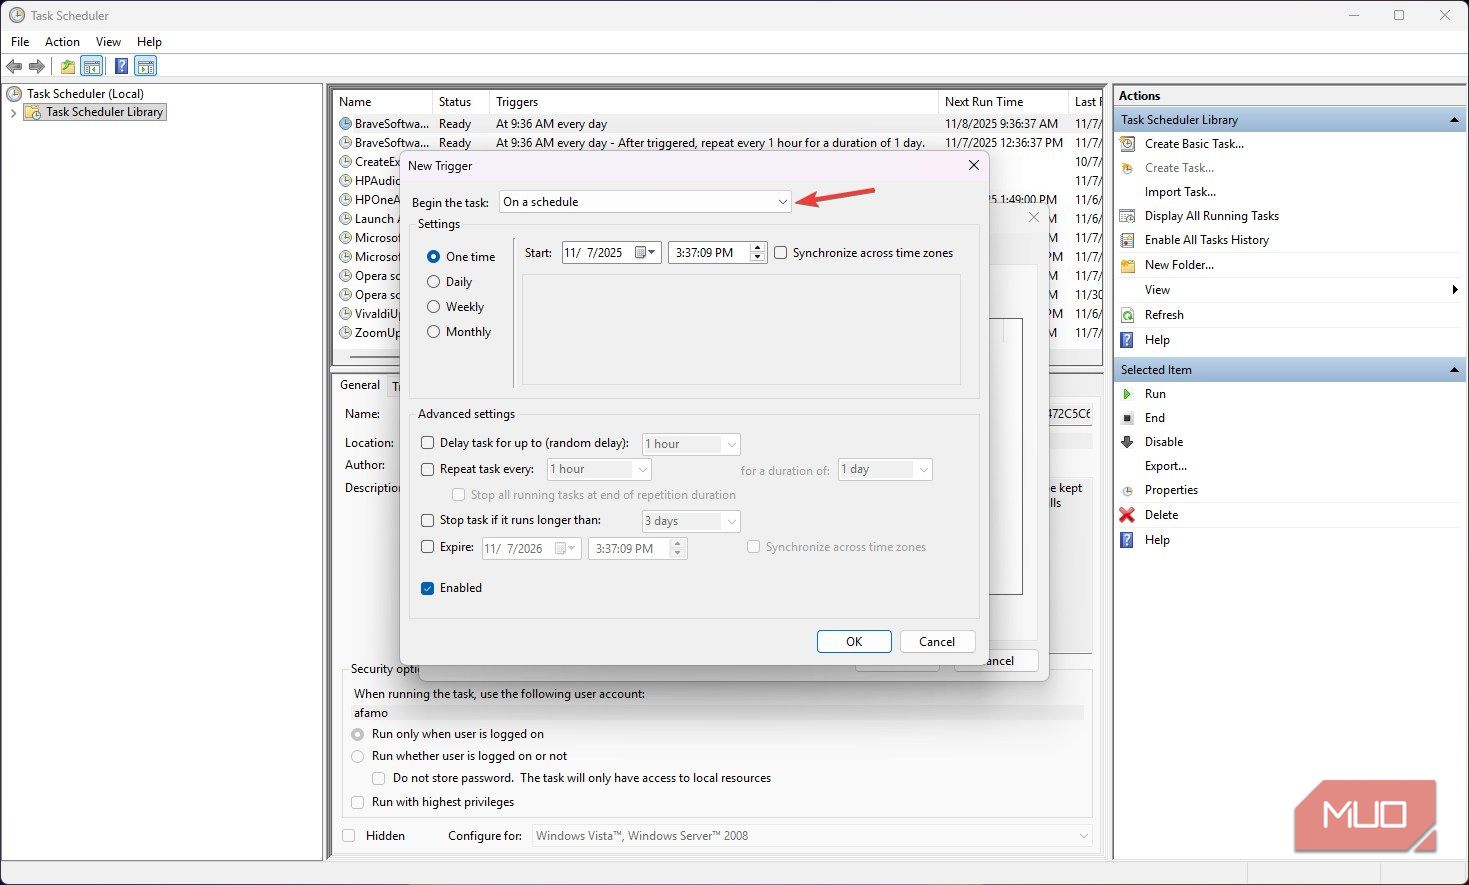Open the File menu

(20, 42)
